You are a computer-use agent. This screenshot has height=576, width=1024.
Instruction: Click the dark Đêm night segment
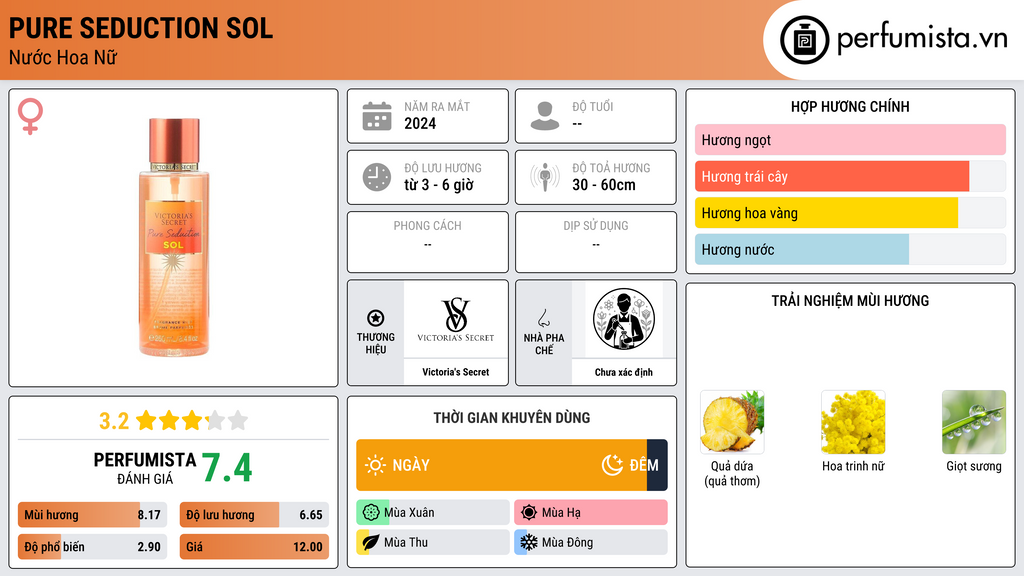[657, 465]
